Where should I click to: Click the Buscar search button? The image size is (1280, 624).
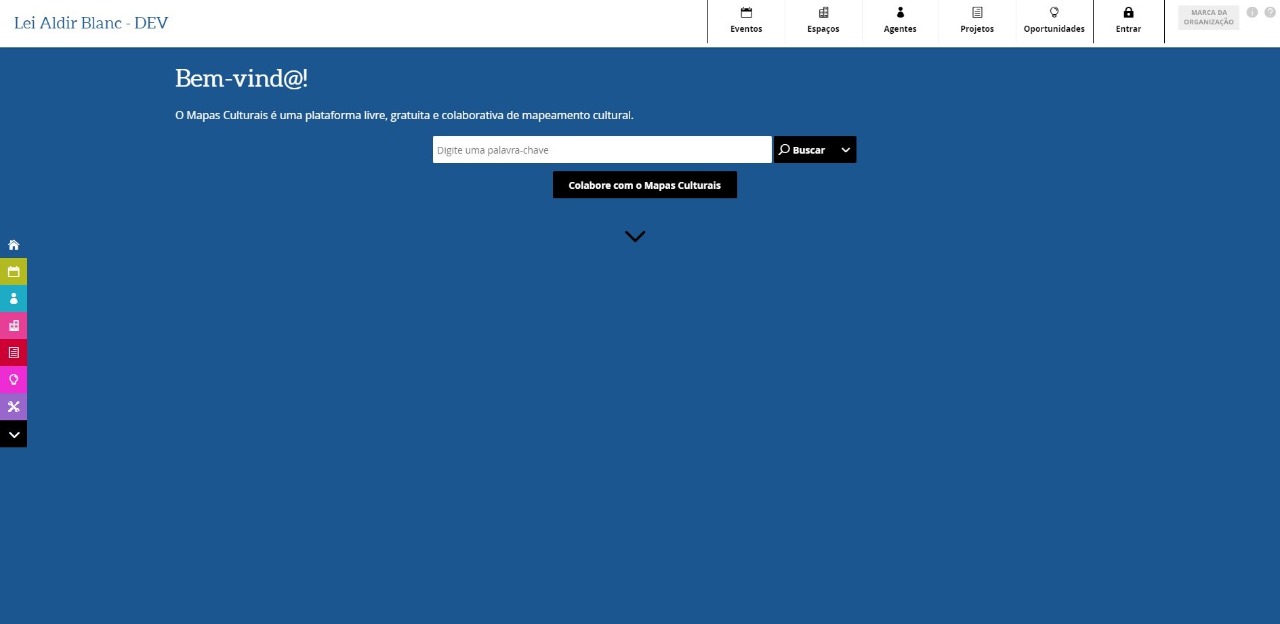(x=804, y=150)
